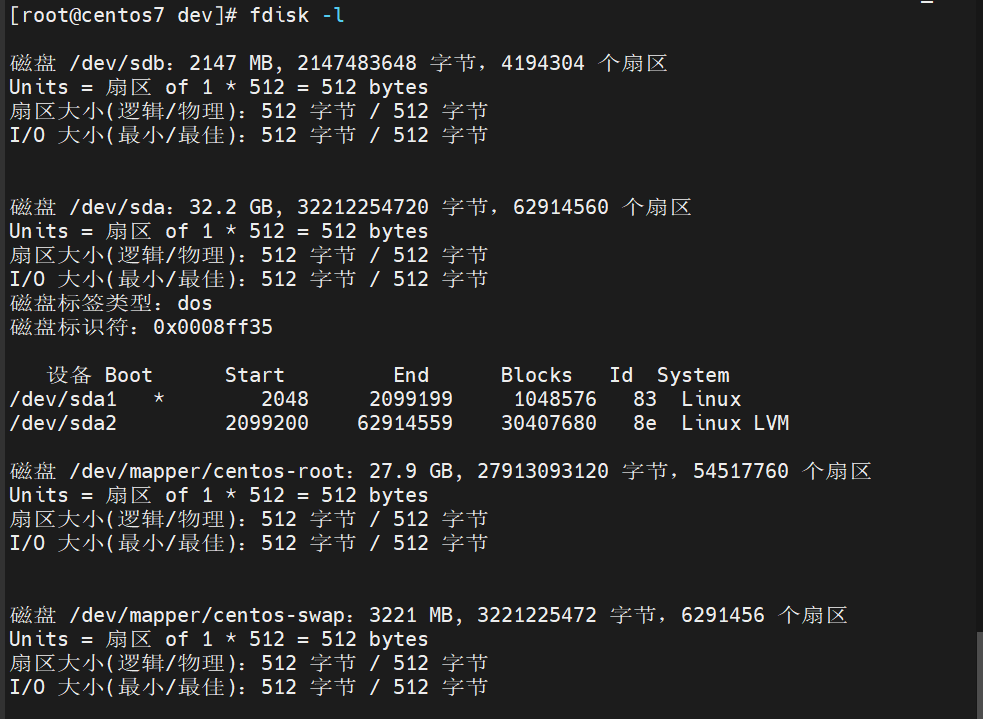This screenshot has width=983, height=719.
Task: Click the 'Linux LVM' system type
Action: tap(735, 423)
